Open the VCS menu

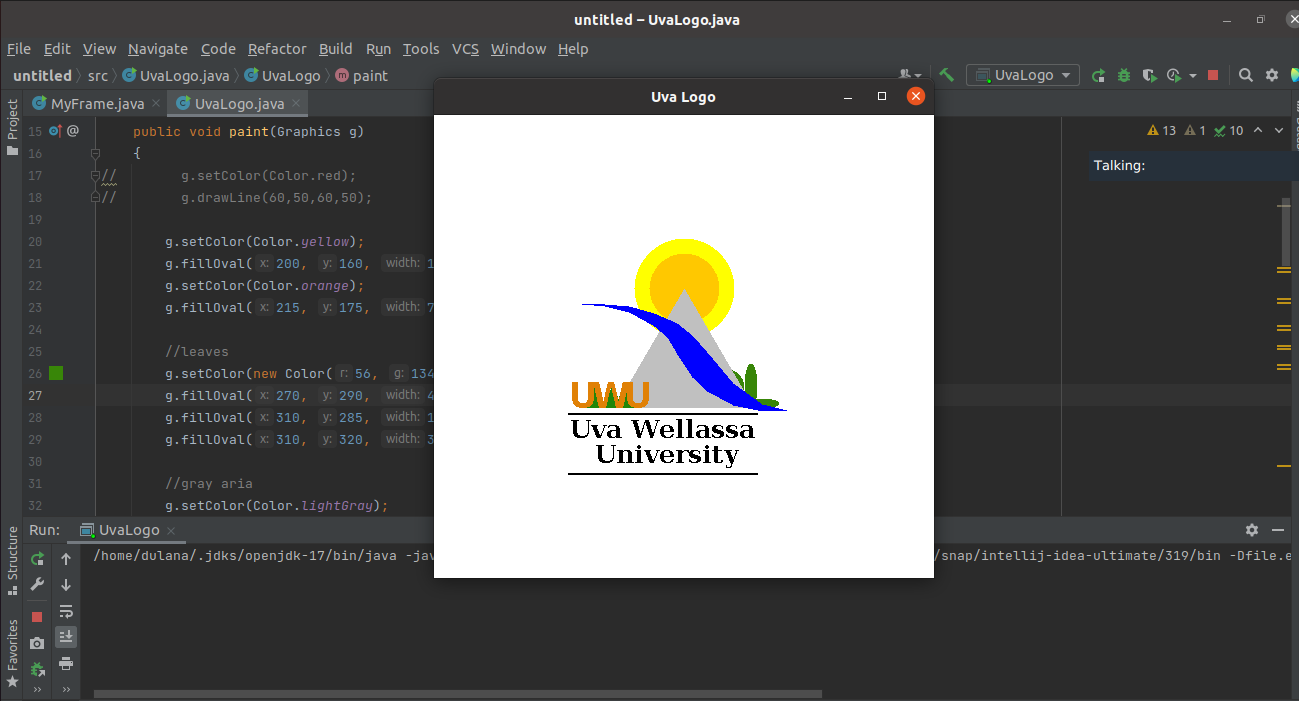465,48
